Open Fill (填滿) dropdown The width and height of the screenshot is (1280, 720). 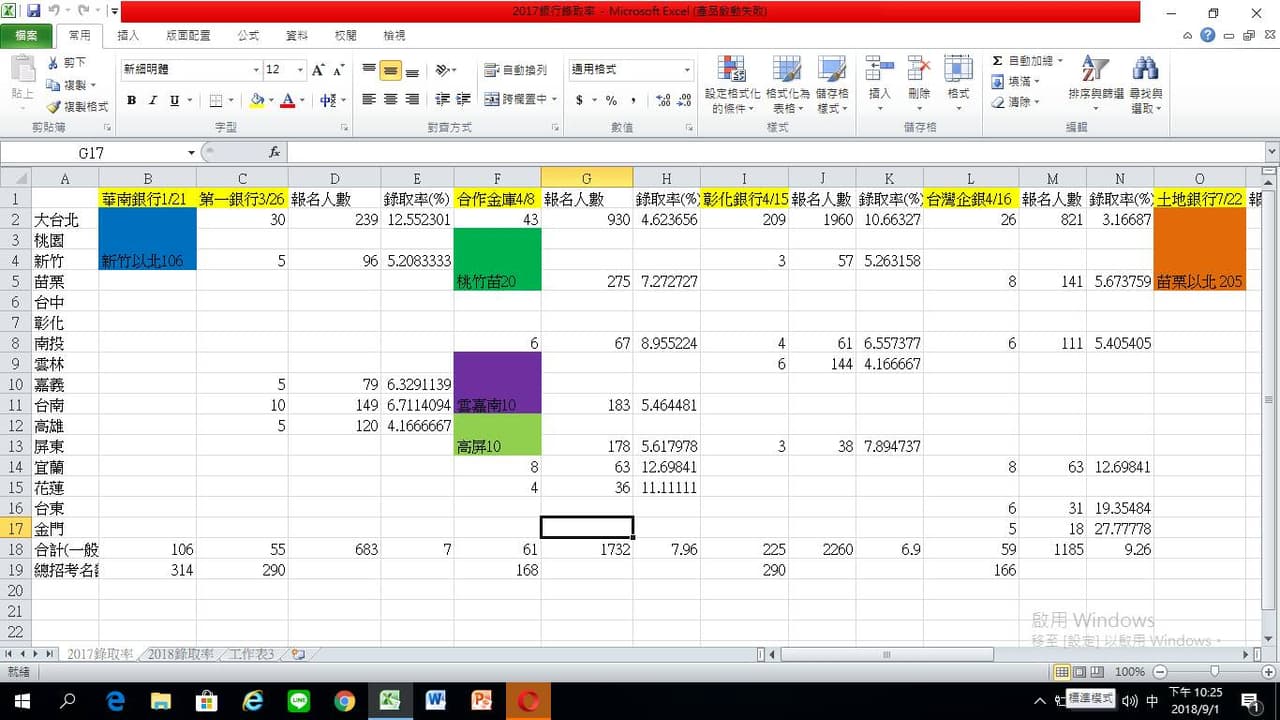[x=1016, y=82]
